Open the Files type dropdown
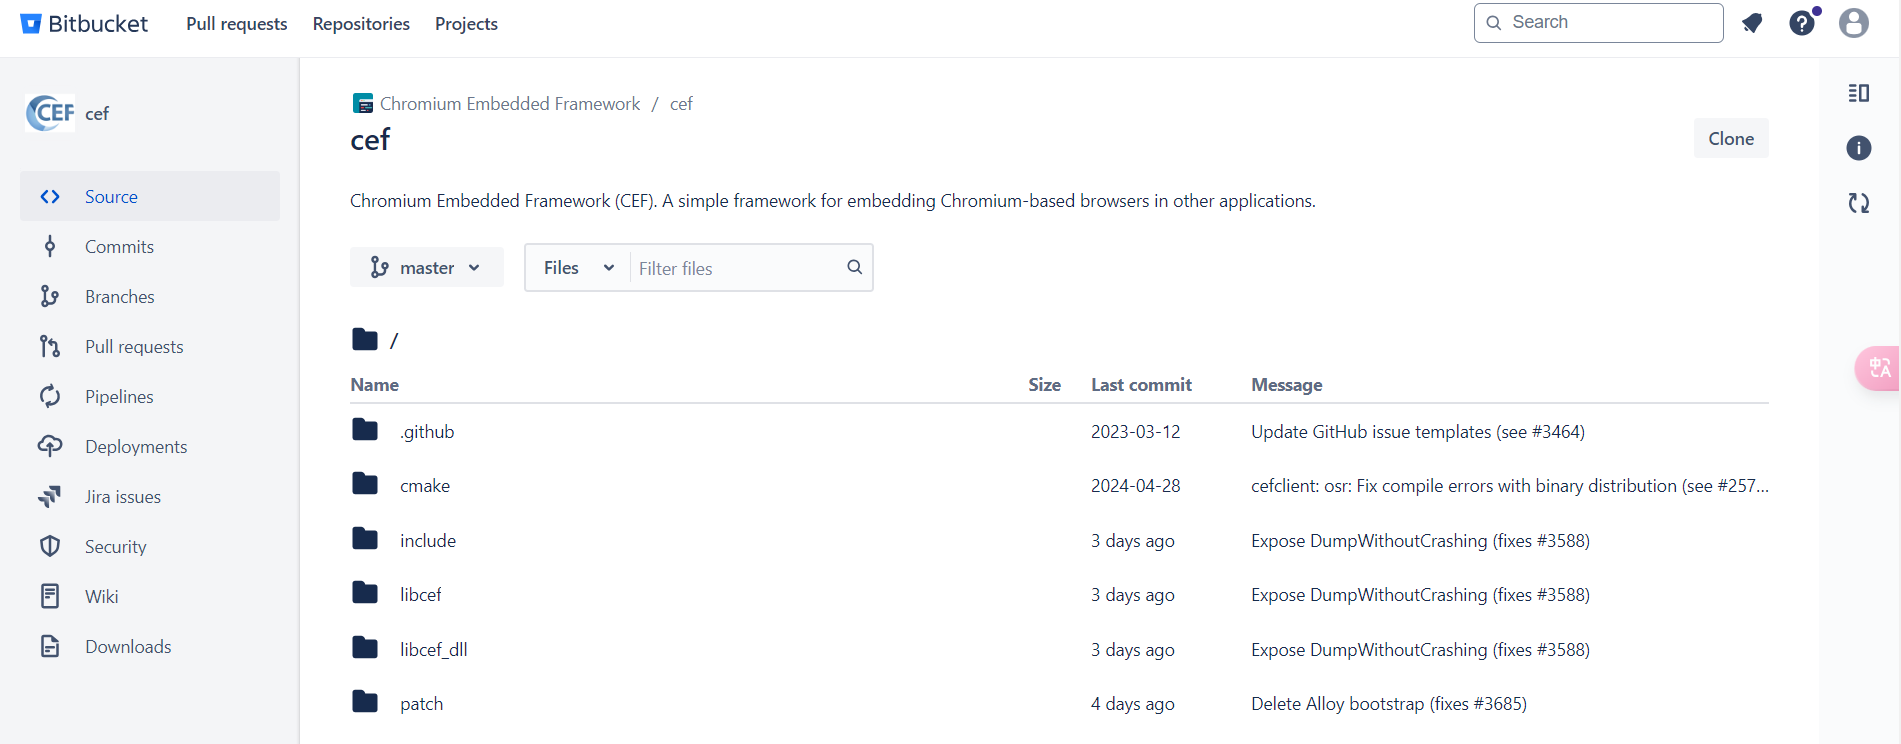This screenshot has width=1901, height=744. pyautogui.click(x=578, y=268)
